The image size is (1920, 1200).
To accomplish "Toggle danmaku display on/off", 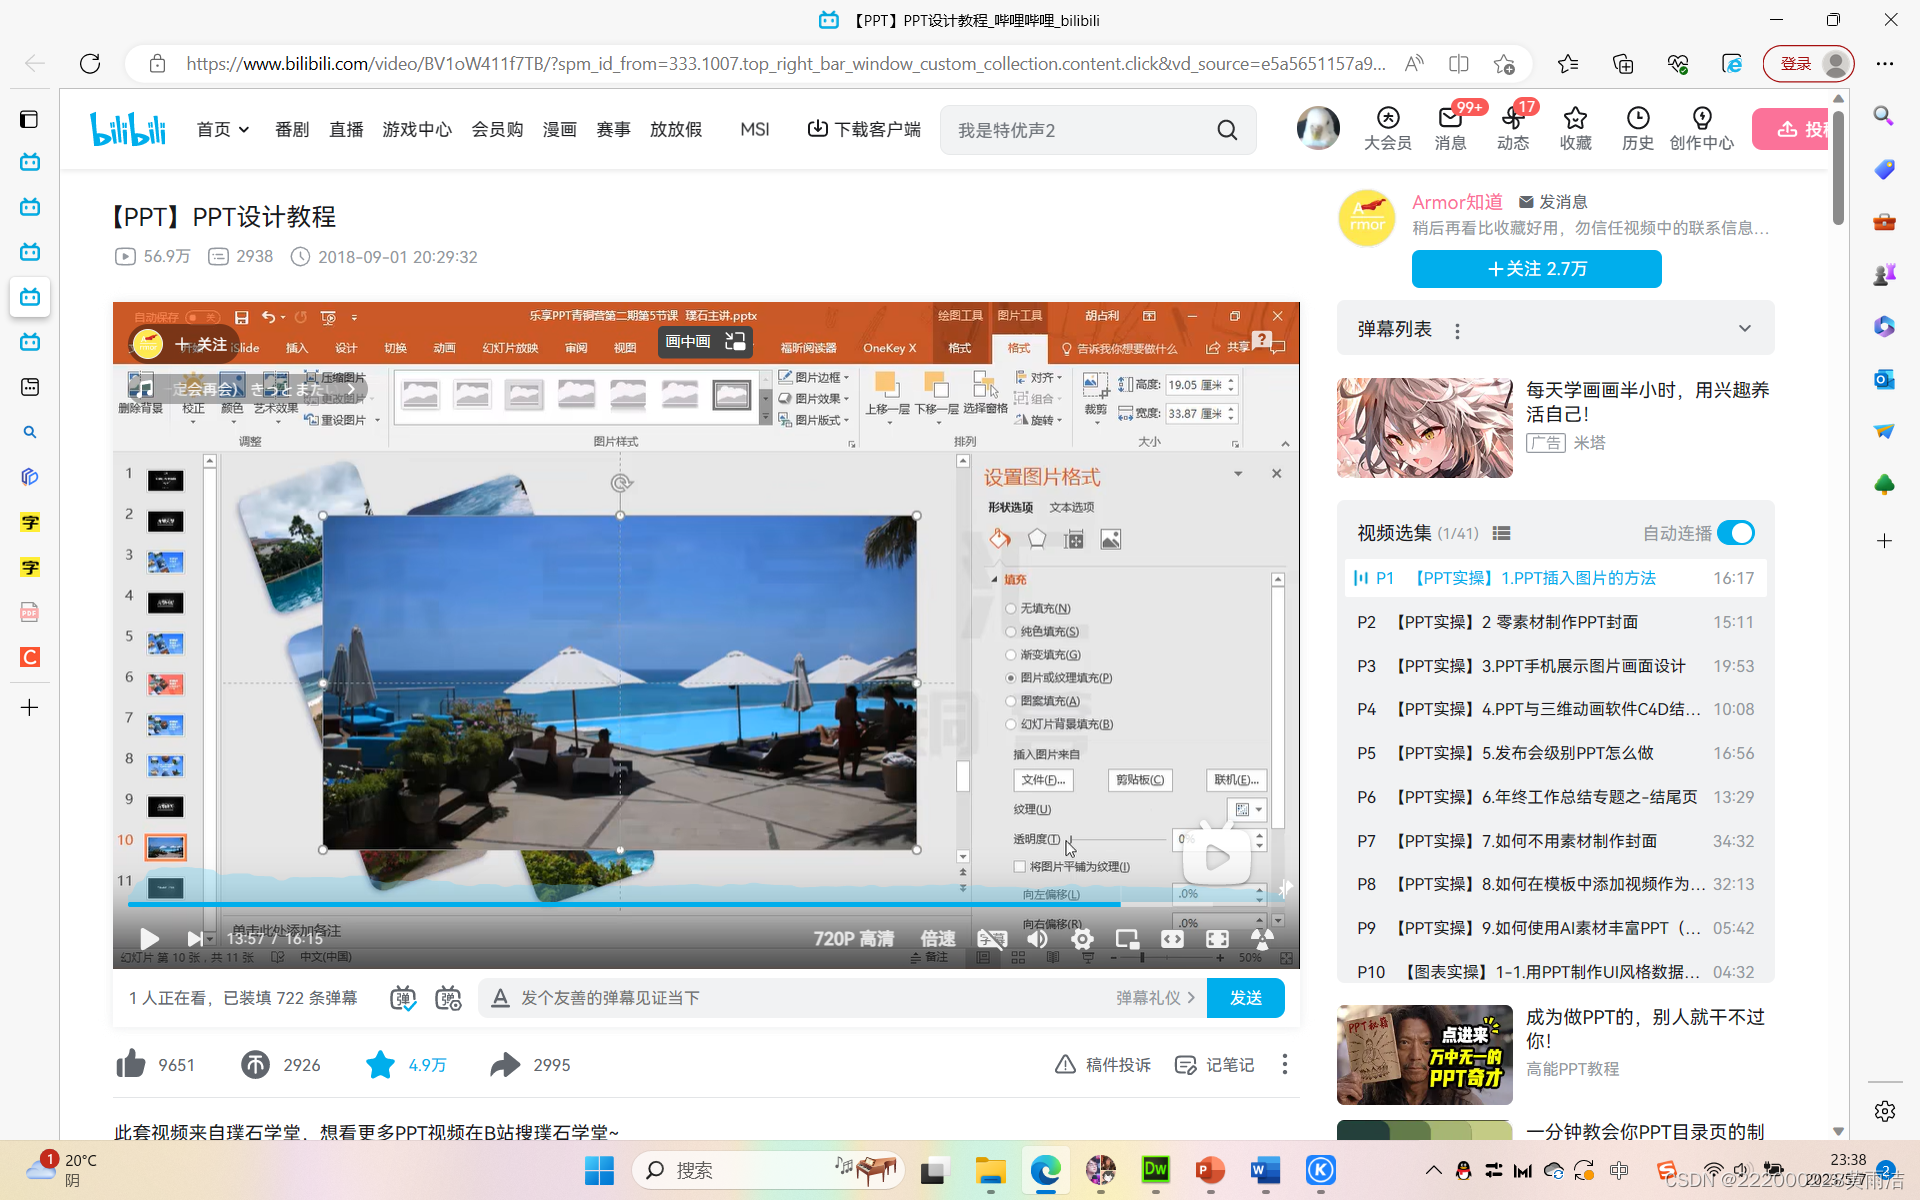I will coord(403,998).
